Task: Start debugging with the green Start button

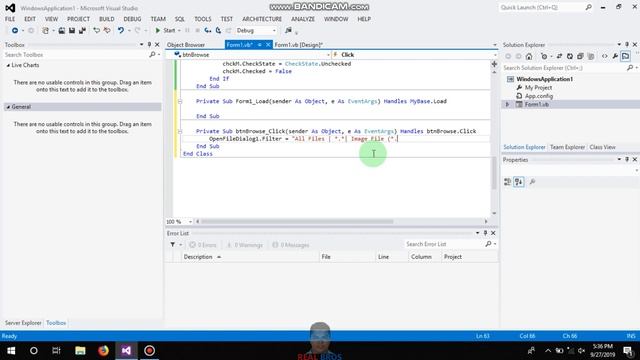Action: point(165,31)
